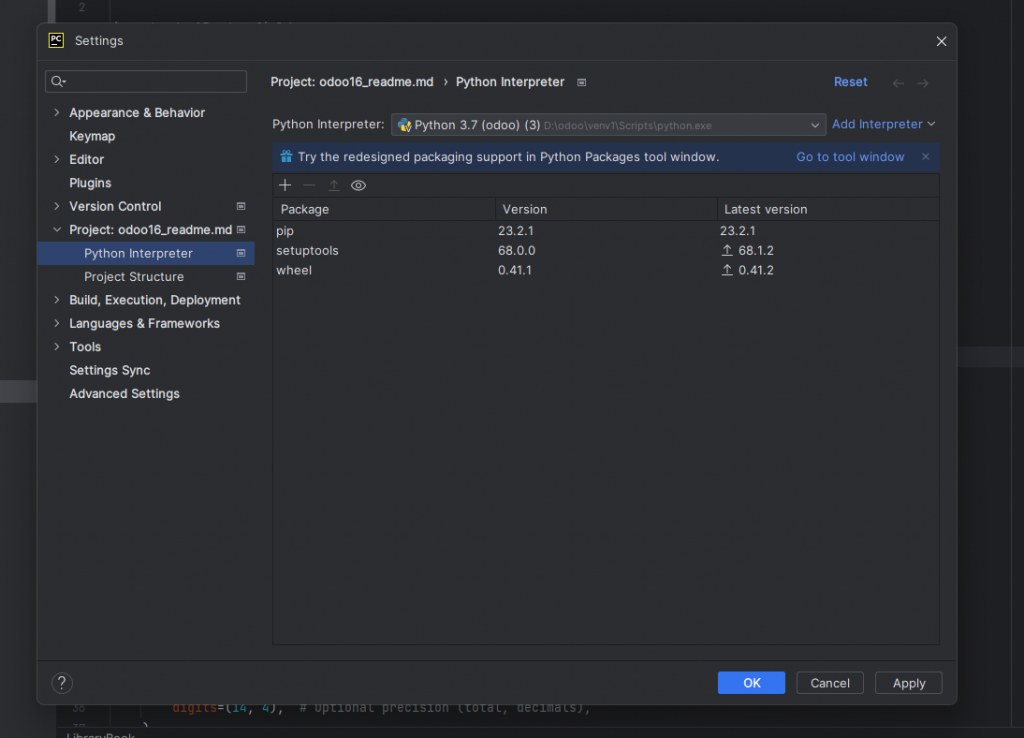1024x738 pixels.
Task: Select Python Interpreter tree item
Action: click(x=146, y=253)
